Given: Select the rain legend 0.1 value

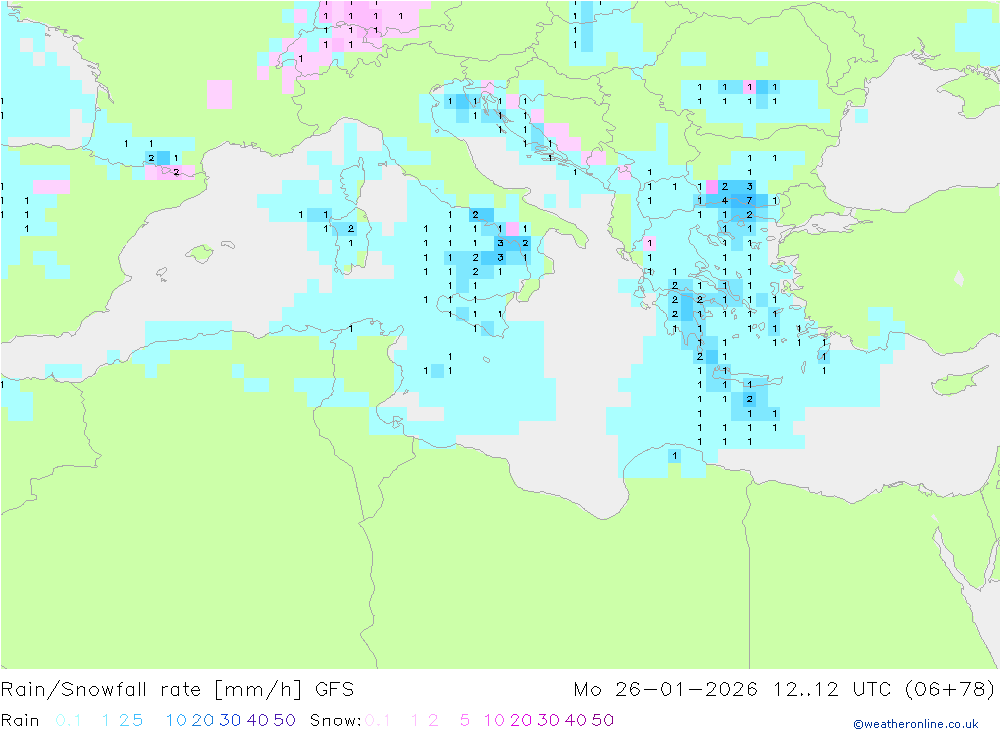Looking at the screenshot, I should [x=68, y=720].
